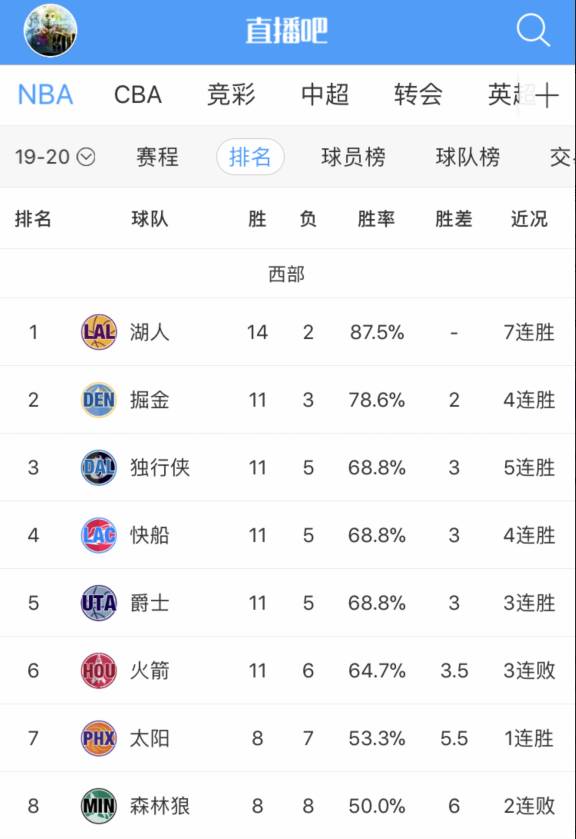
Task: Open the Rockets HOU team logo
Action: point(98,670)
